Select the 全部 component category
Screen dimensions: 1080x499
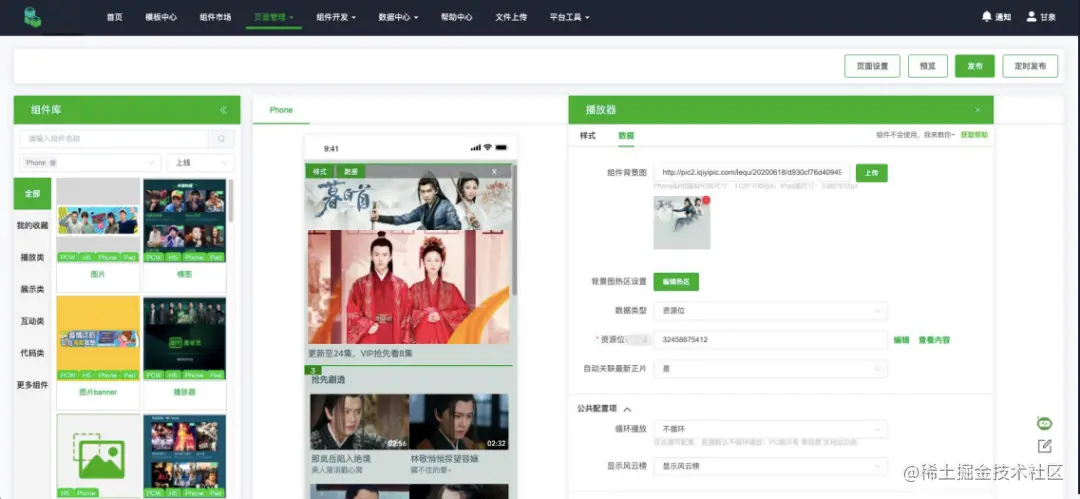coord(32,194)
